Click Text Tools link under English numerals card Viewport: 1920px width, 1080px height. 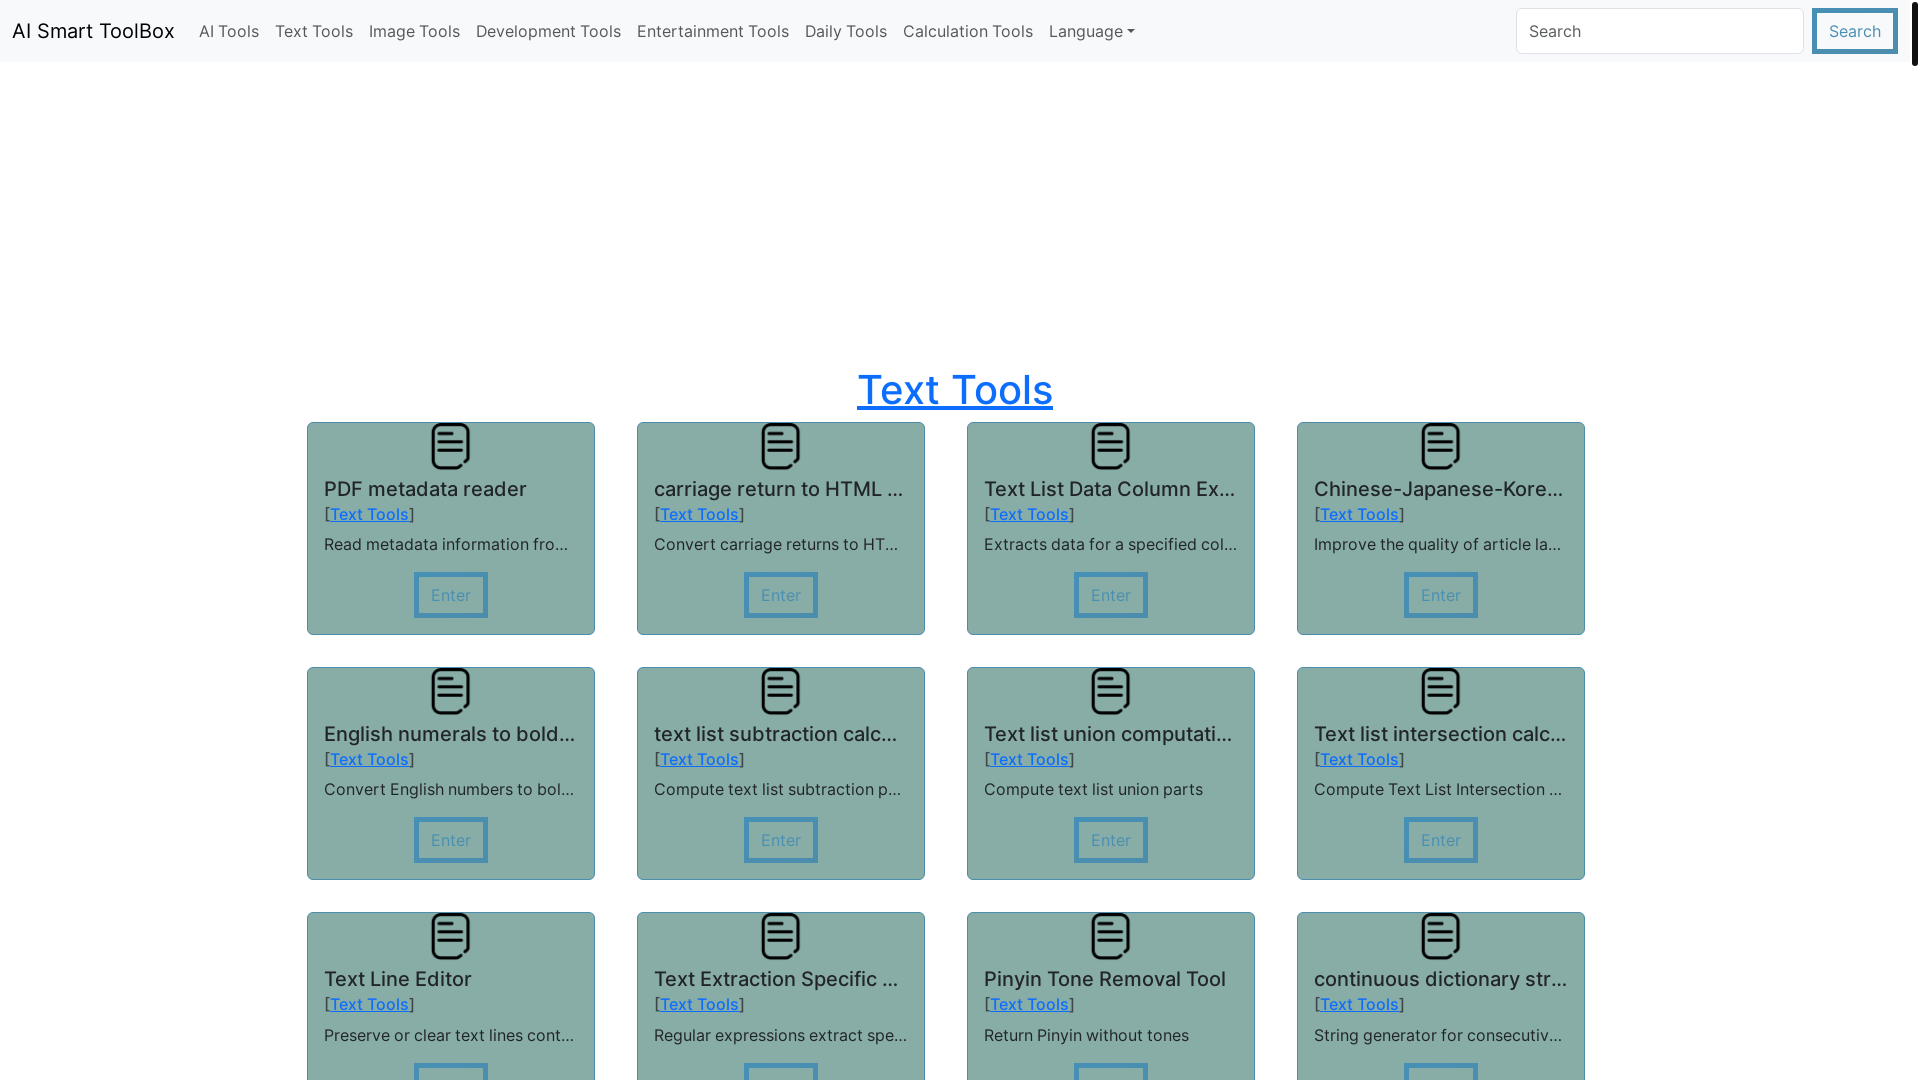coord(369,759)
